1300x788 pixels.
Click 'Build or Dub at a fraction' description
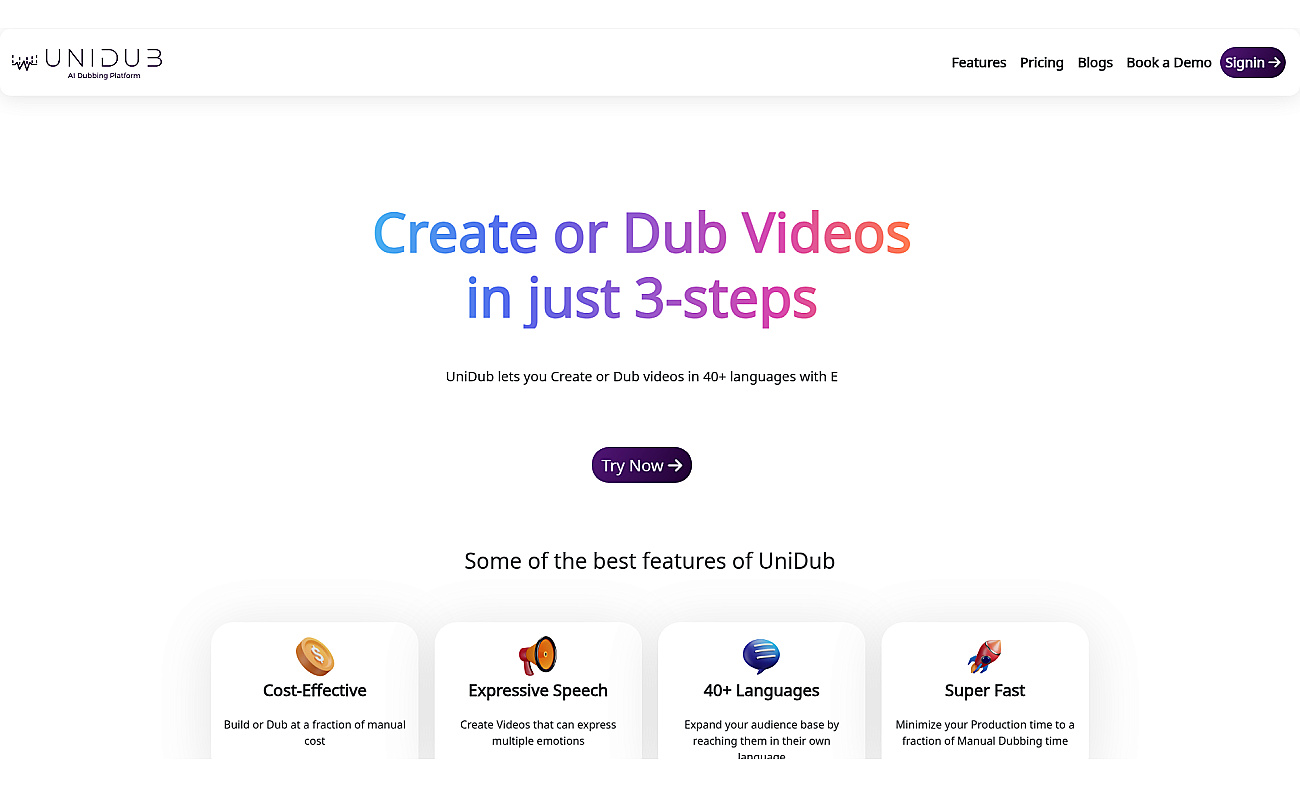[x=315, y=733]
